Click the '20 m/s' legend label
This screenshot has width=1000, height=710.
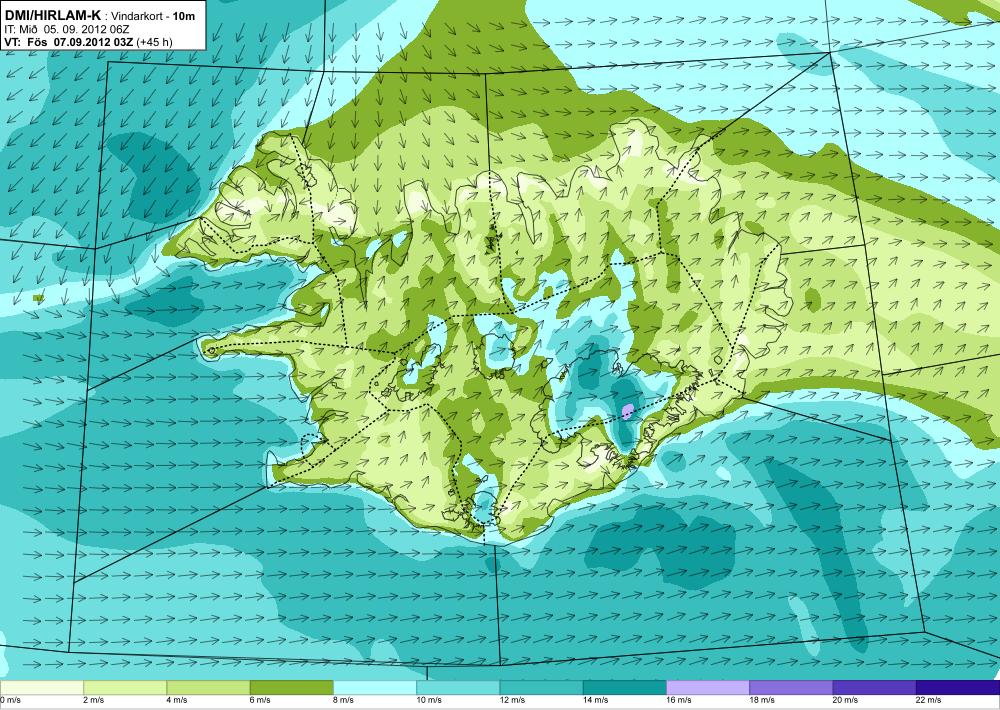[846, 700]
